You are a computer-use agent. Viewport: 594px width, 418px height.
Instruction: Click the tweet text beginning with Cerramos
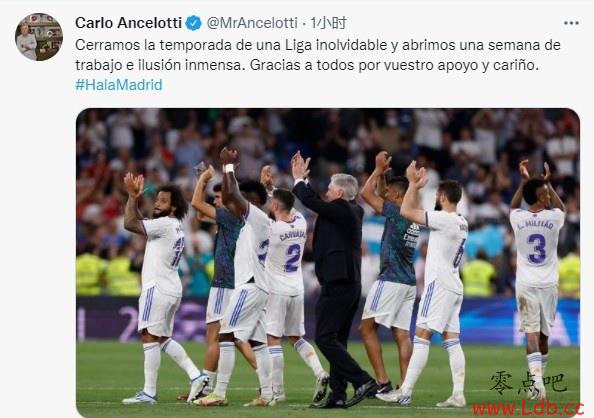click(317, 55)
